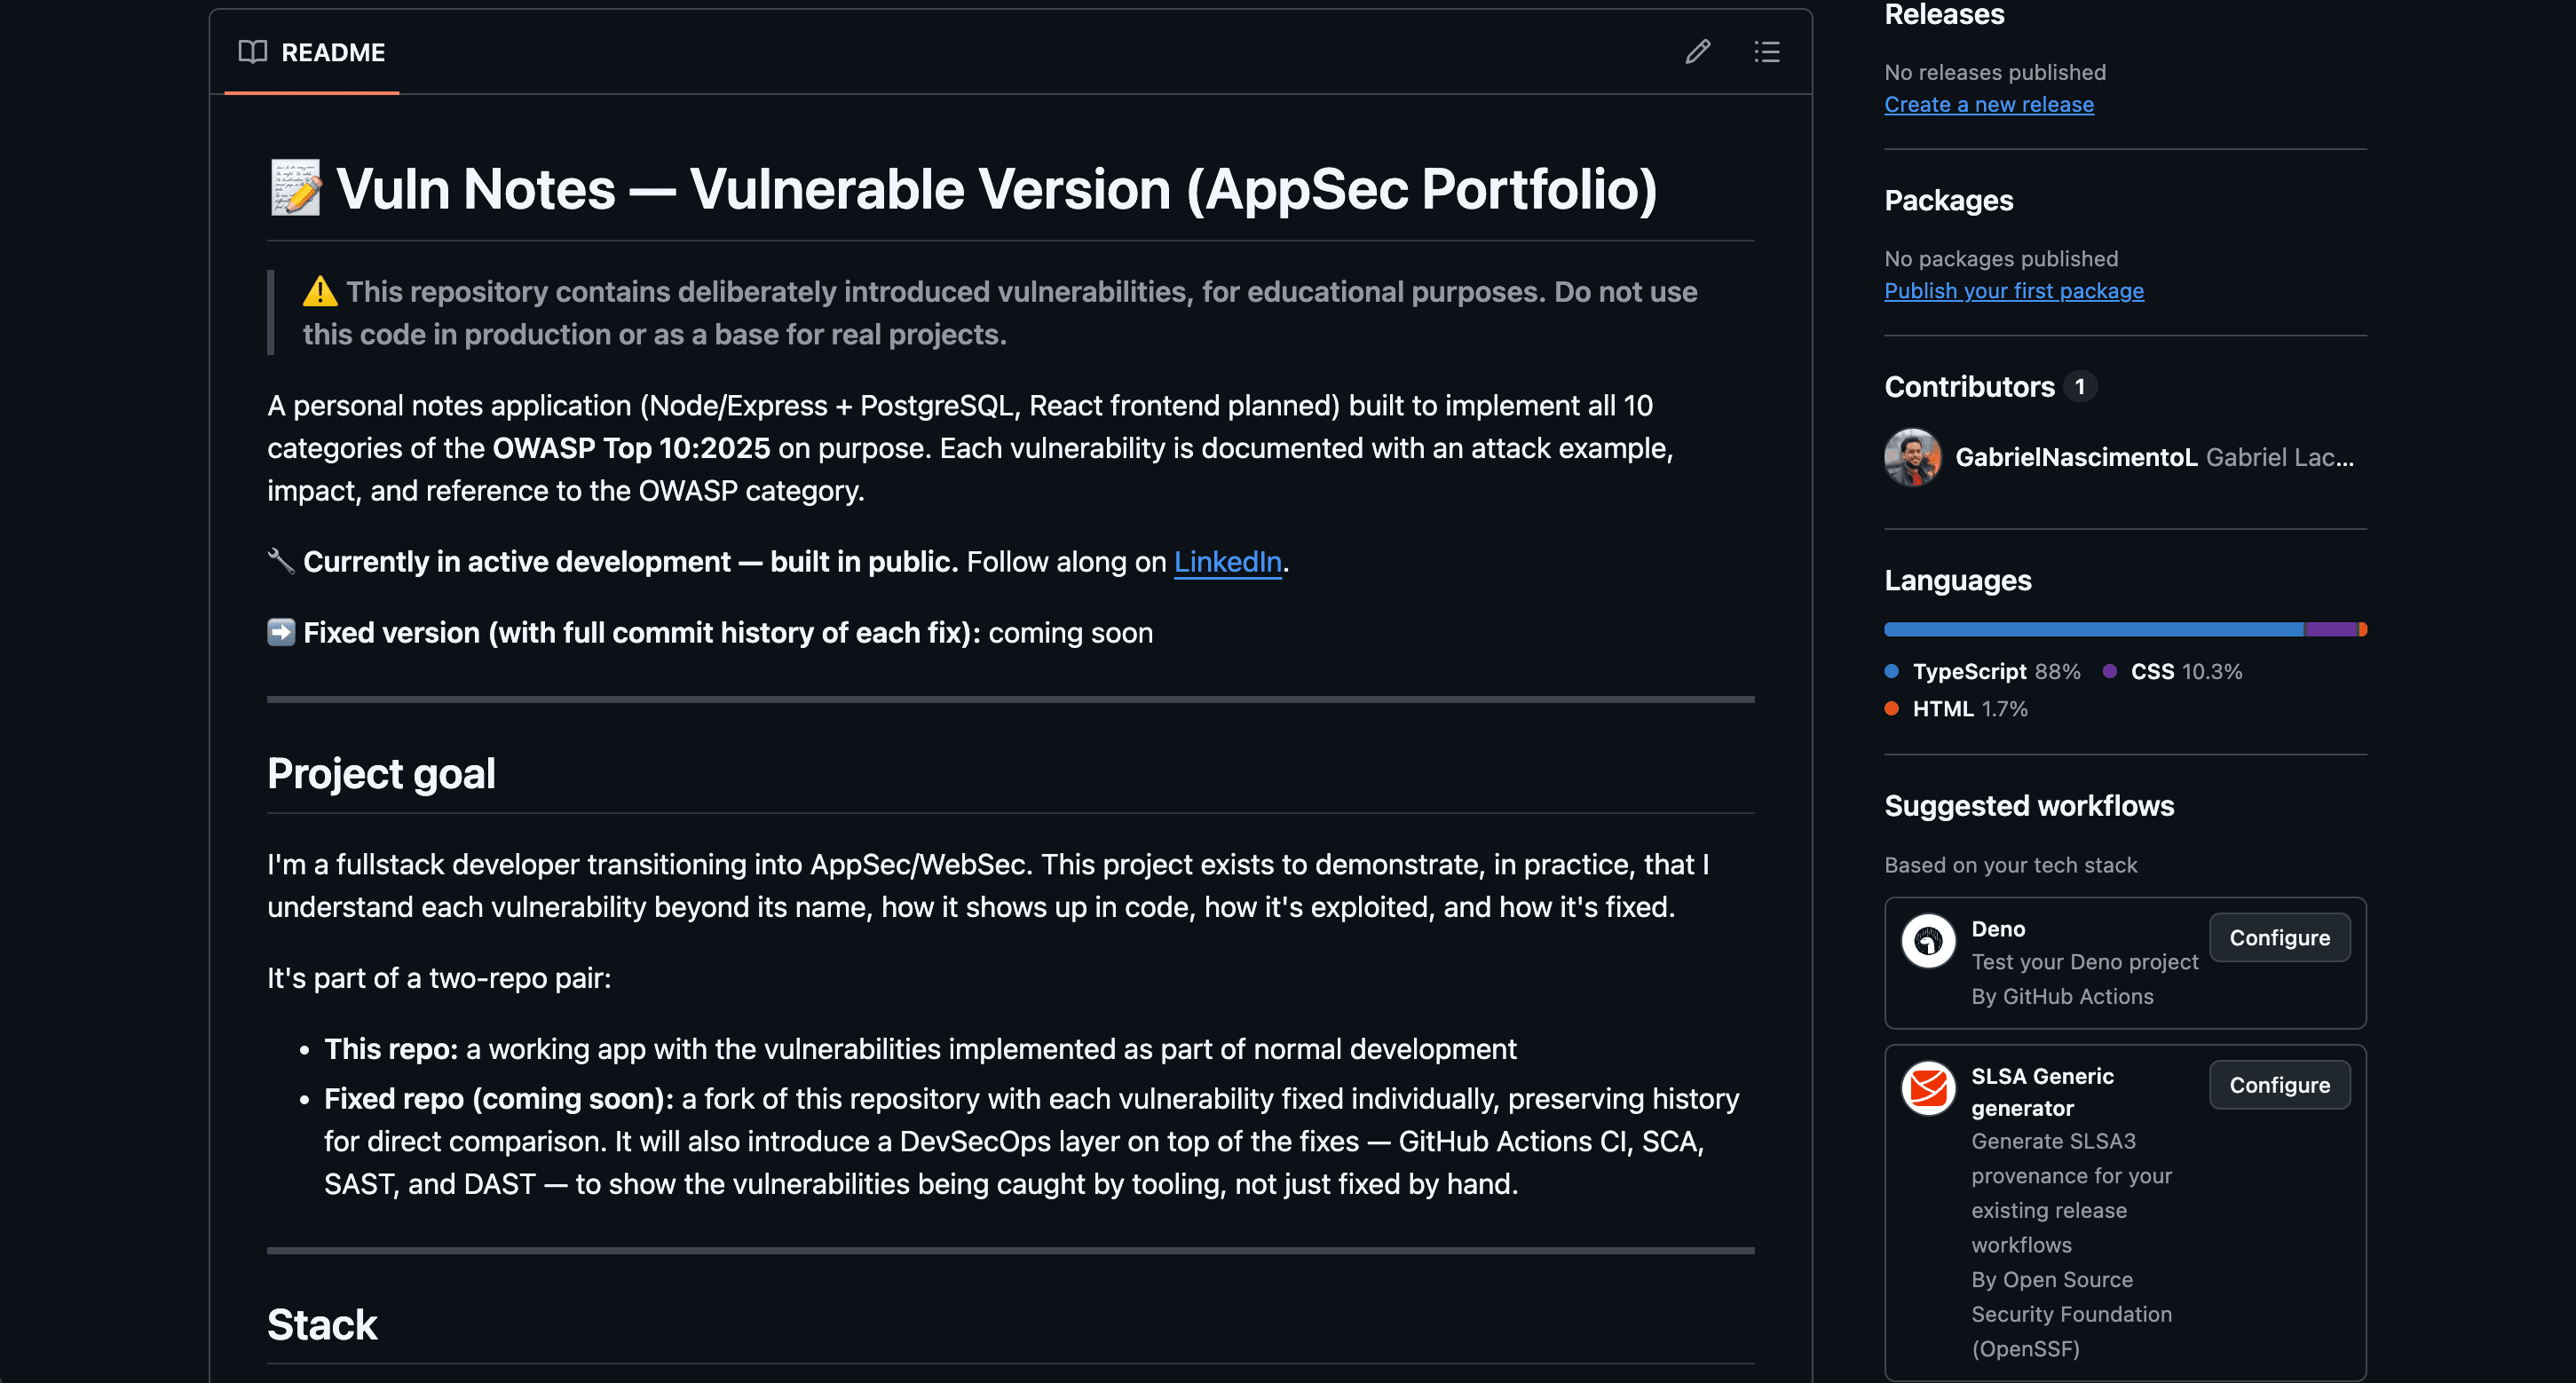Click the CSS purple language dot
The height and width of the screenshot is (1383, 2576).
coord(2110,671)
